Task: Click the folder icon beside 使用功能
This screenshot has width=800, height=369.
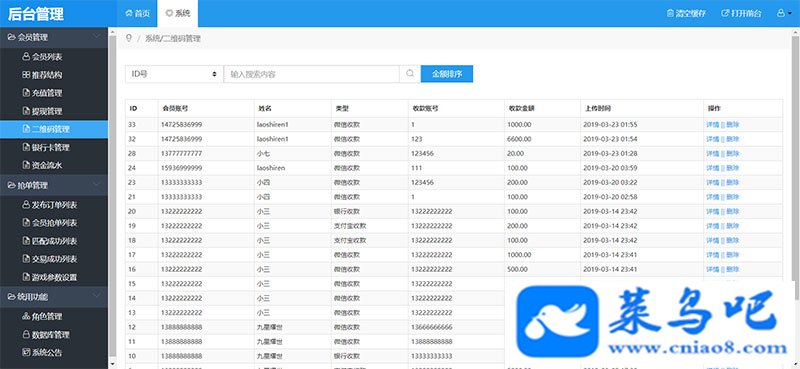Action: click(11, 297)
